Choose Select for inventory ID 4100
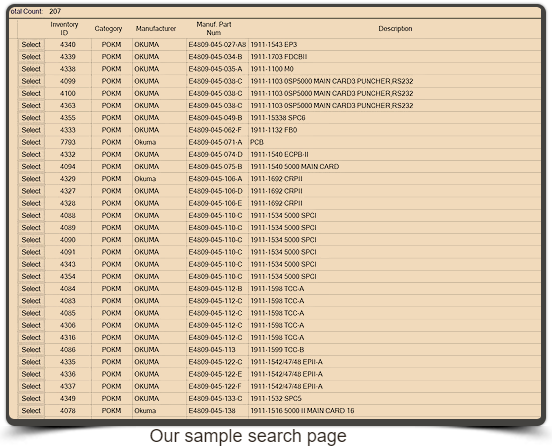The width and height of the screenshot is (552, 447). [31, 93]
